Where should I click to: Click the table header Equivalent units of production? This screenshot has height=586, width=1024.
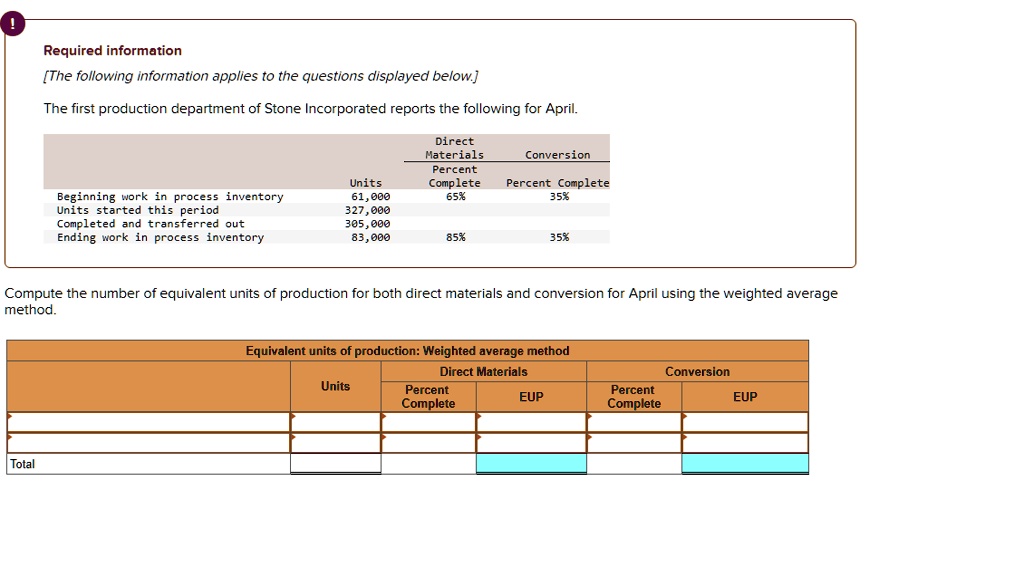tap(407, 351)
